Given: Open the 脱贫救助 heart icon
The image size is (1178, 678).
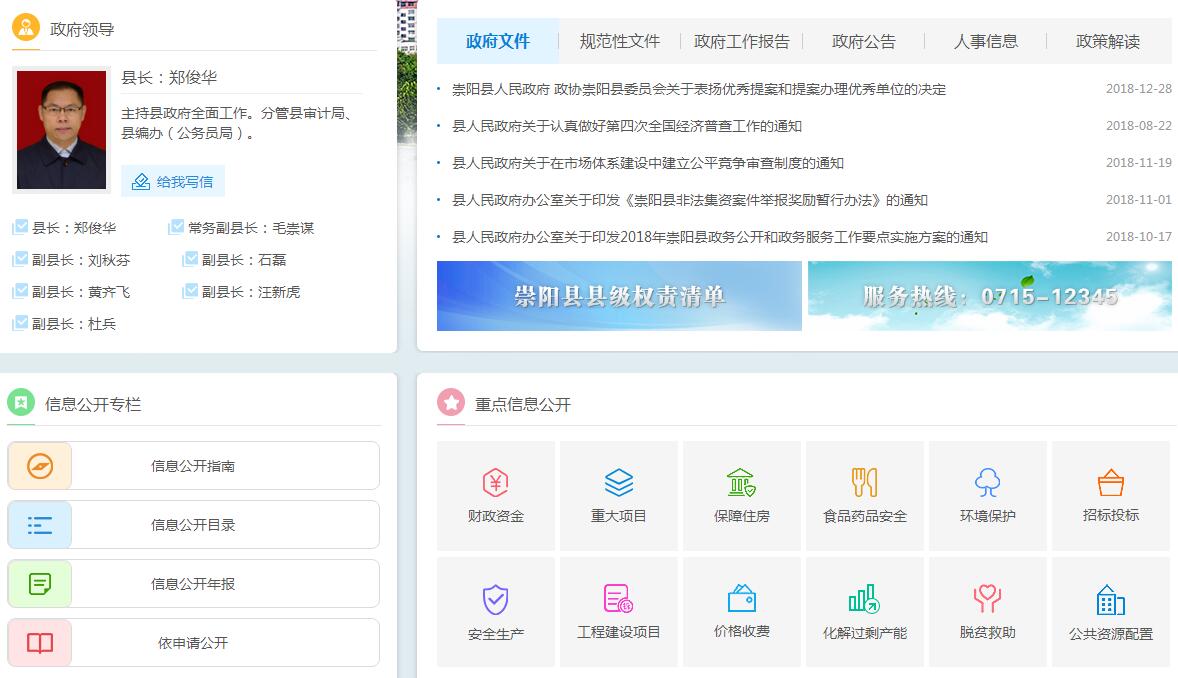Looking at the screenshot, I should [x=987, y=599].
